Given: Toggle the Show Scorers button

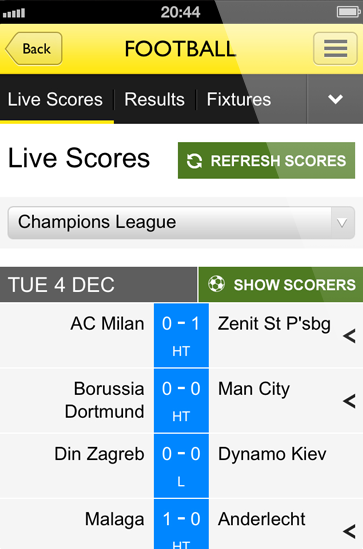Looking at the screenshot, I should point(281,284).
